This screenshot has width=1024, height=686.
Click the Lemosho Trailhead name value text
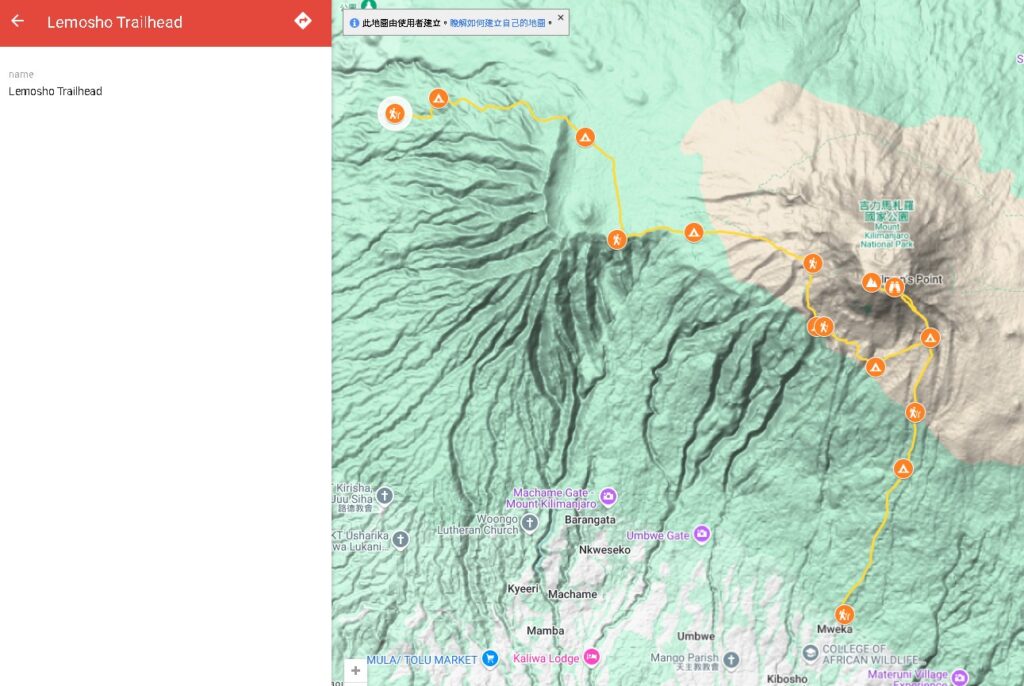click(x=56, y=91)
